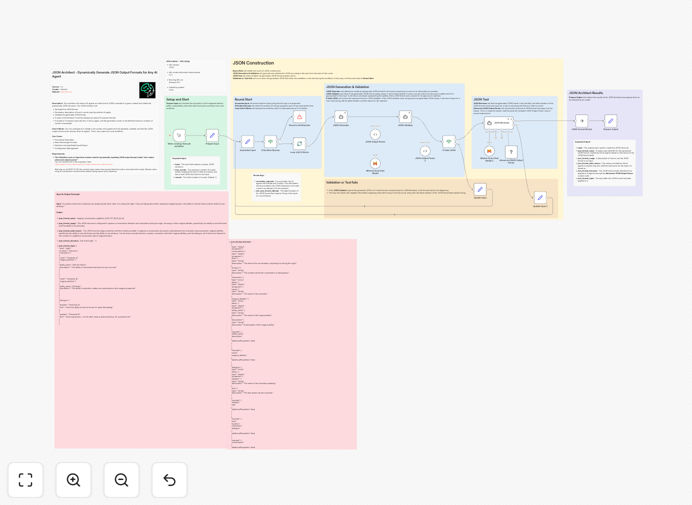Click the JSON Construction sticky title

253,63
